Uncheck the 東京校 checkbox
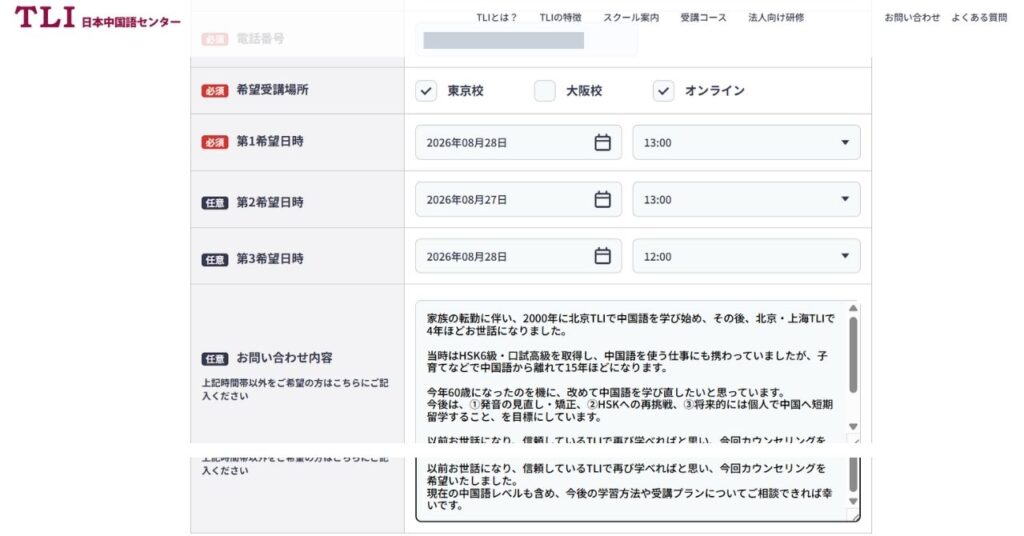This screenshot has width=1024, height=536. tap(426, 91)
